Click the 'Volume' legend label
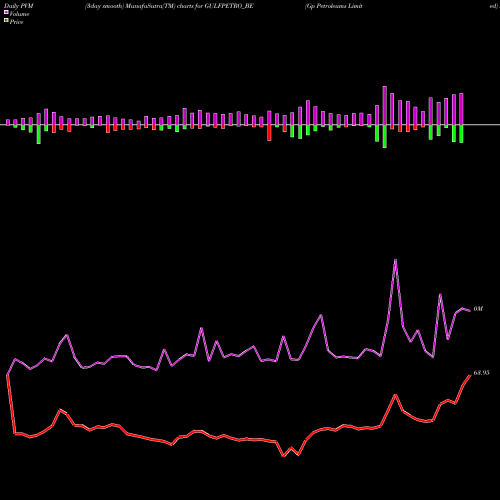This screenshot has height=500, width=500. [x=19, y=14]
